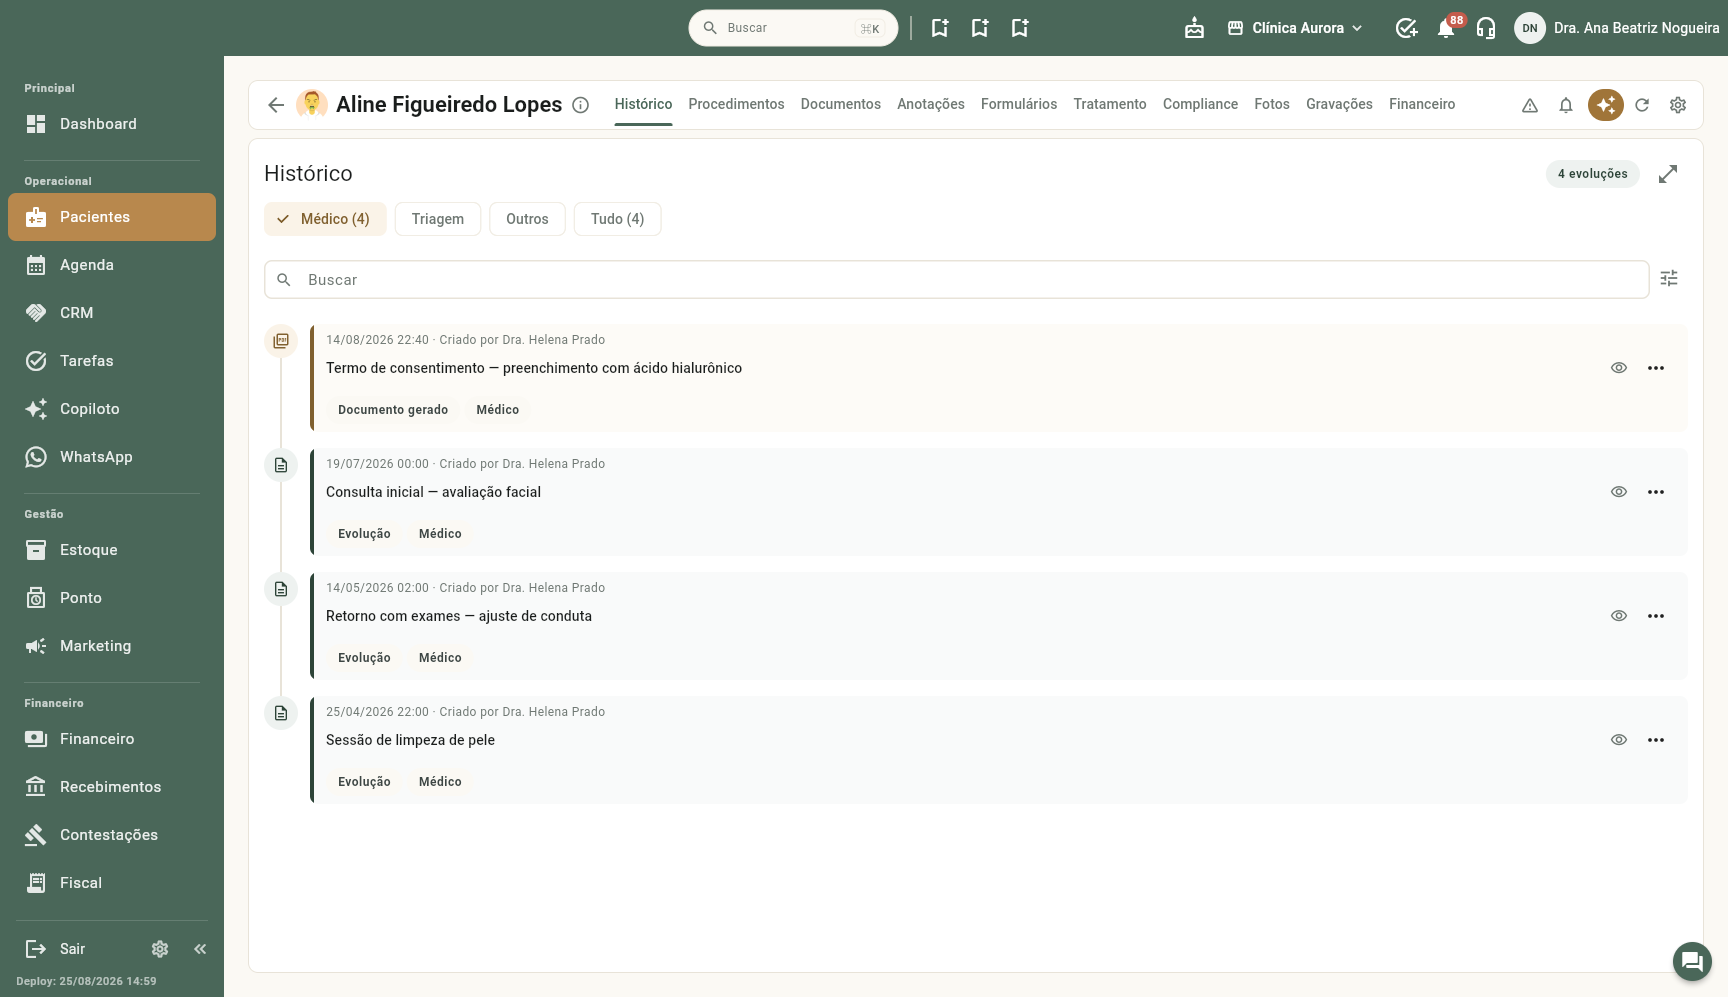The height and width of the screenshot is (997, 1728).
Task: Open the Financeiro sidebar section
Action: click(x=112, y=739)
